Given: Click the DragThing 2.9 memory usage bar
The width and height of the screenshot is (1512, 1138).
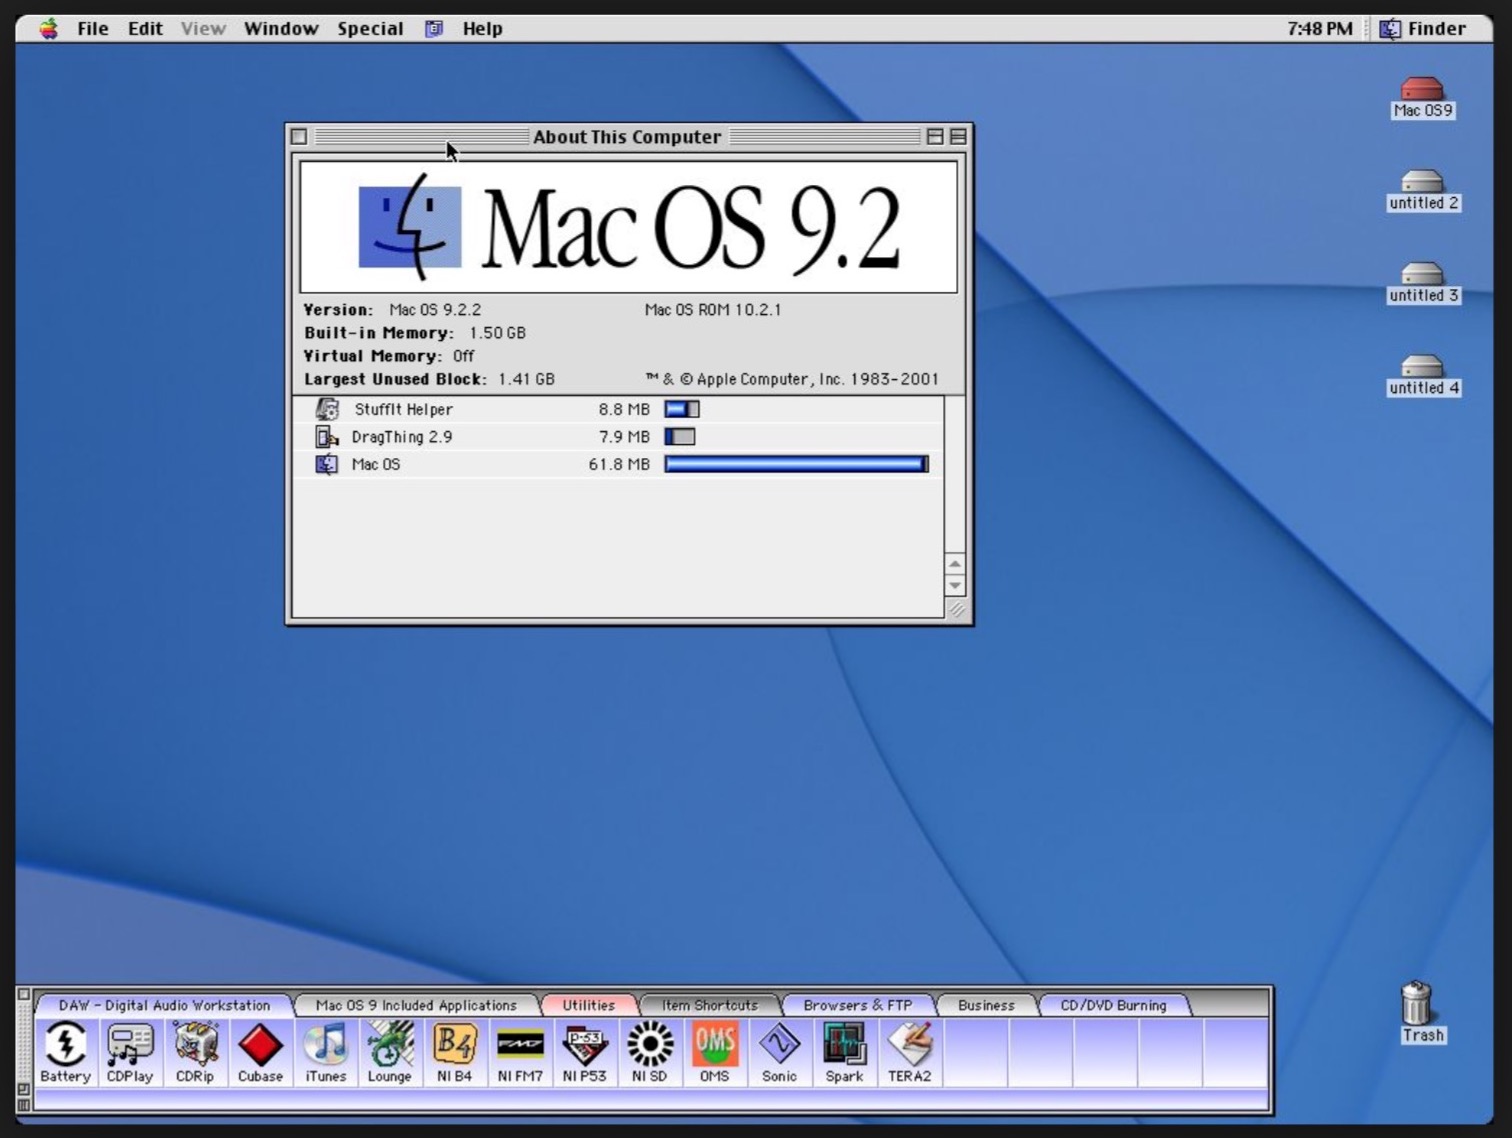Looking at the screenshot, I should point(680,437).
